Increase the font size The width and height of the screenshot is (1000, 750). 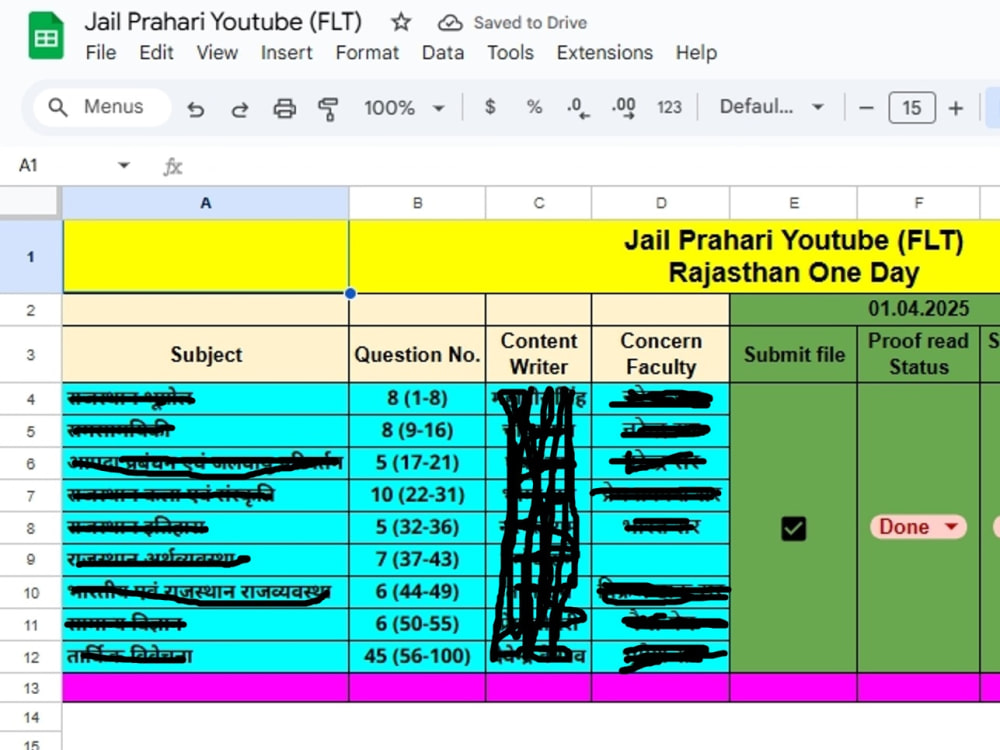tap(955, 108)
